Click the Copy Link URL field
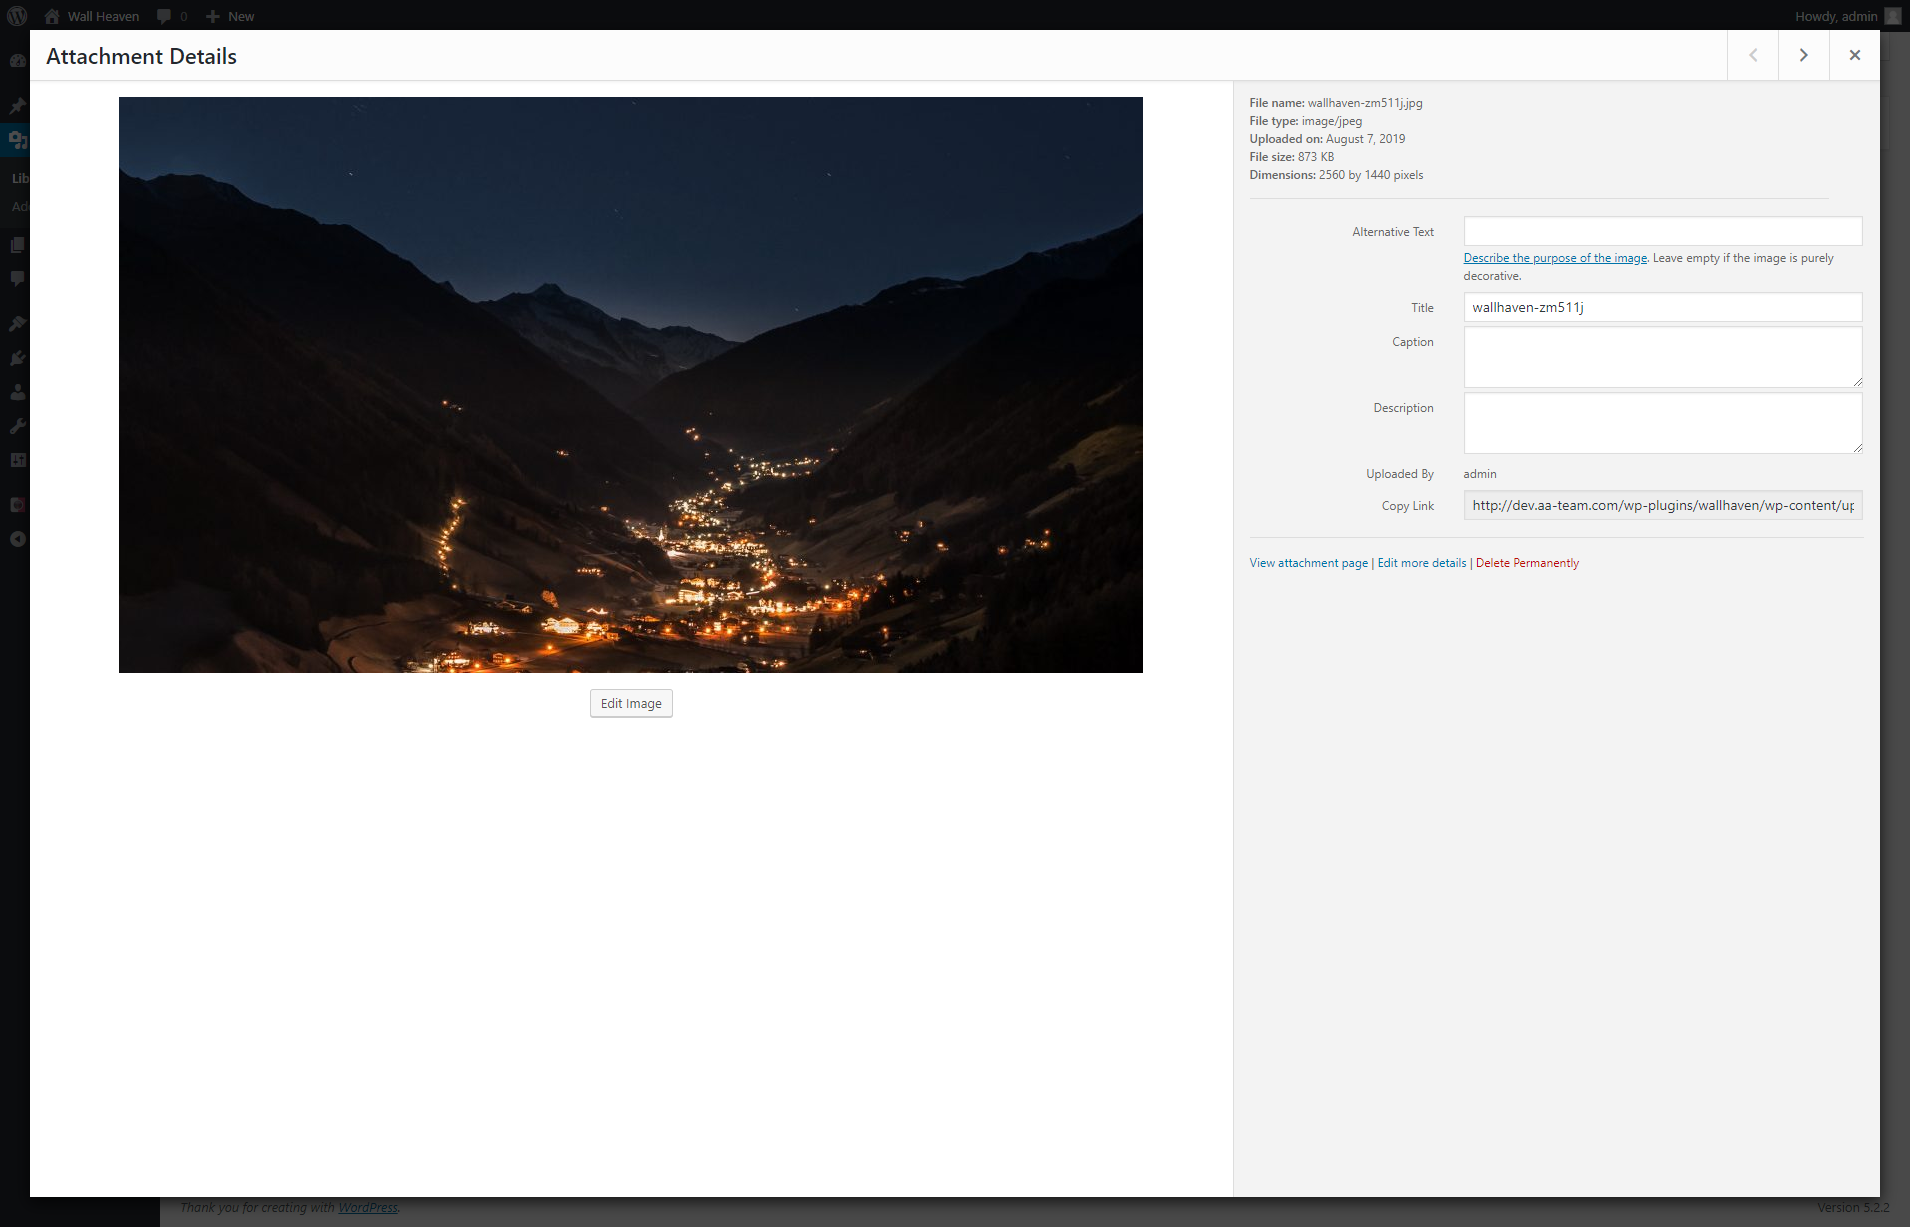This screenshot has height=1227, width=1910. (x=1663, y=505)
